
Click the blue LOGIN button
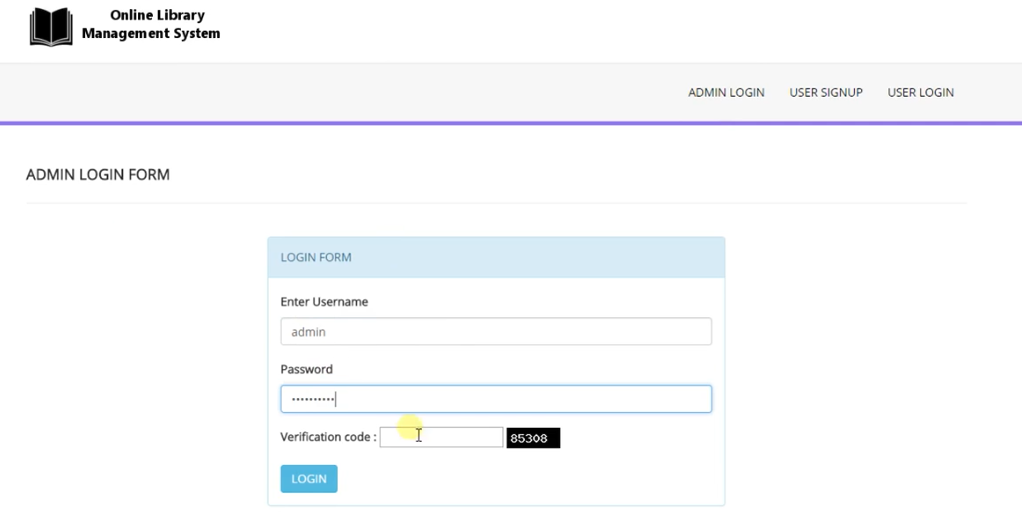click(309, 479)
